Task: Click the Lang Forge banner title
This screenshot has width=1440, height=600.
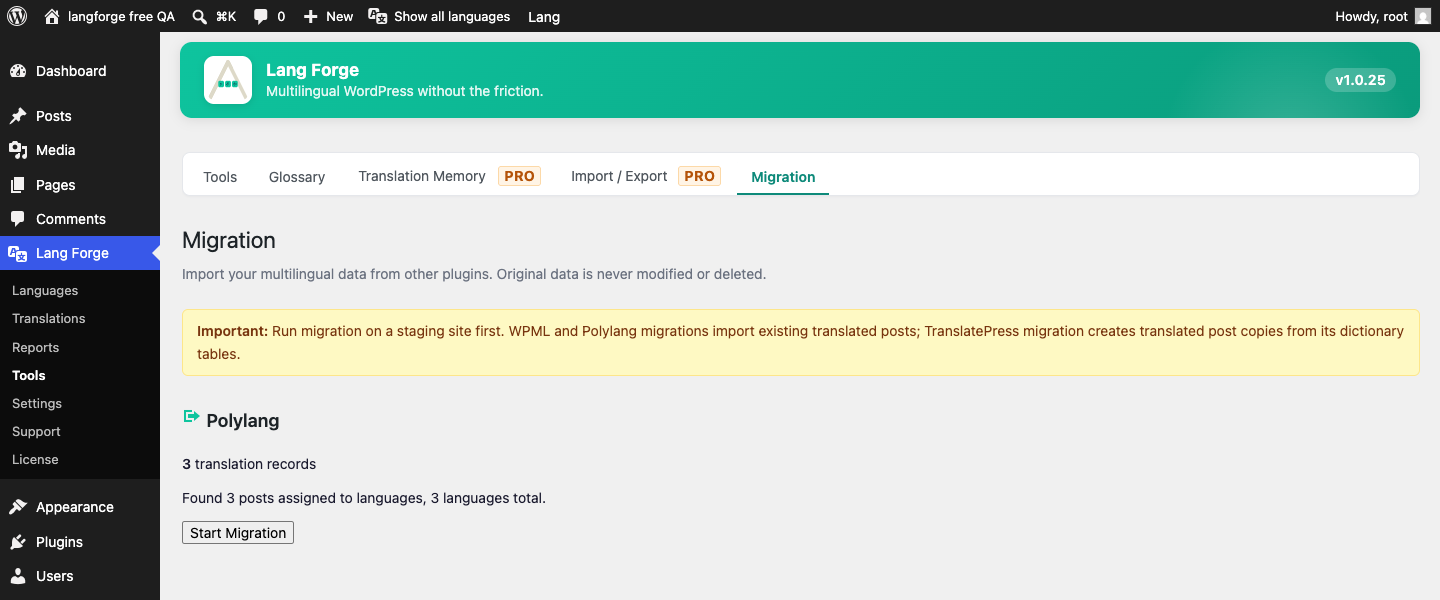Action: [x=312, y=70]
